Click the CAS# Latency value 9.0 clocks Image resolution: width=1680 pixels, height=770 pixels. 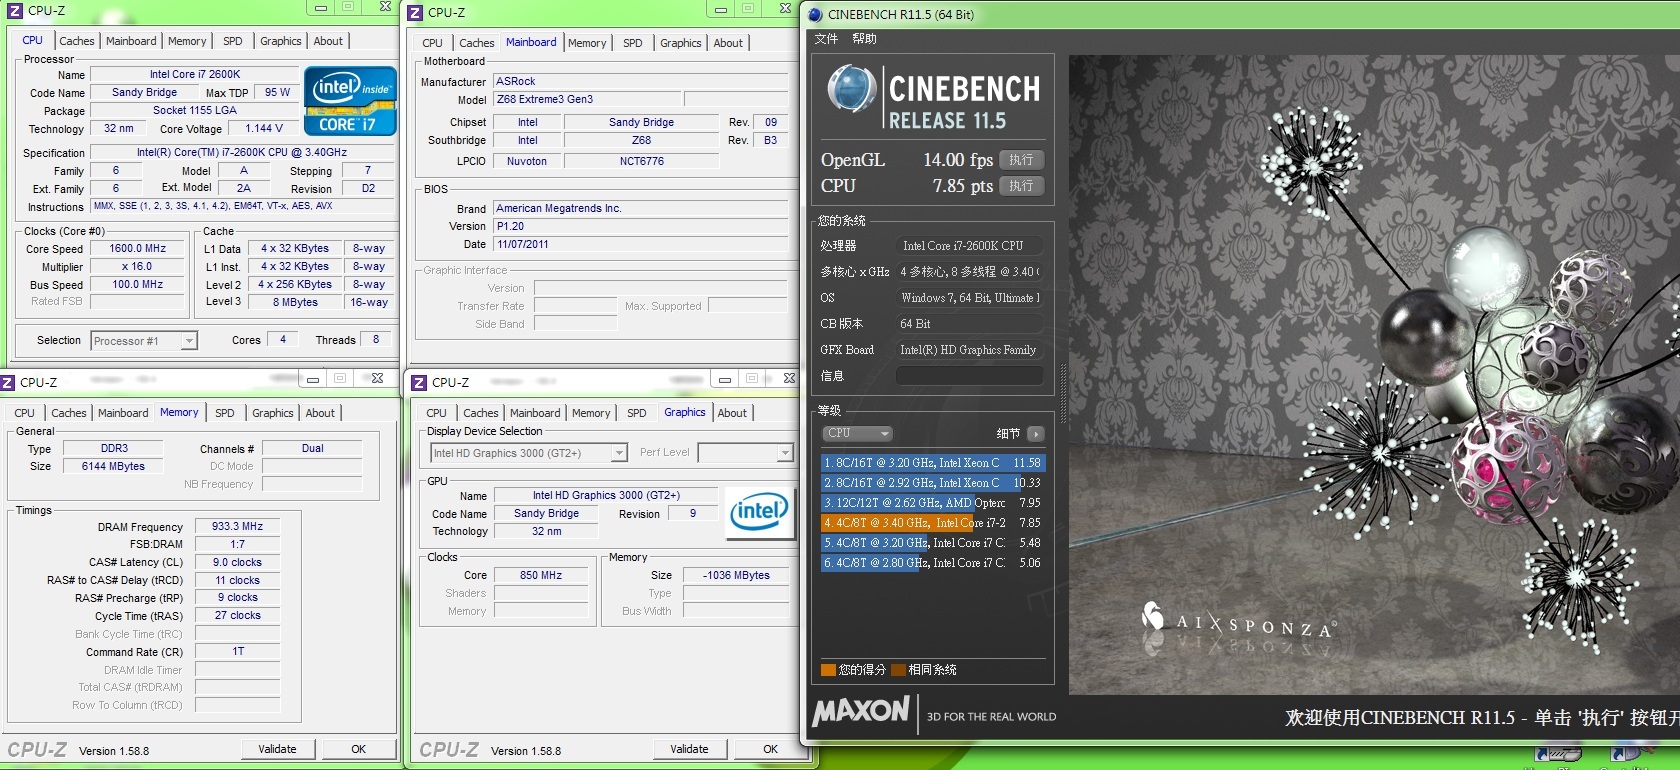[237, 563]
